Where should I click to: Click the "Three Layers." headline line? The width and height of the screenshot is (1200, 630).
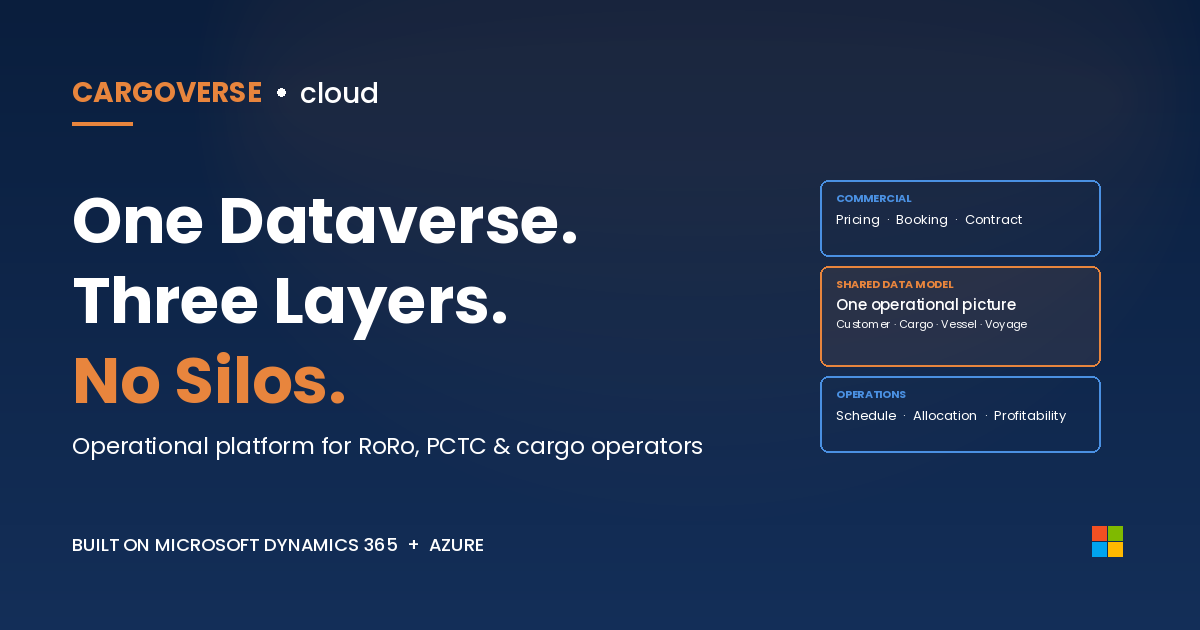290,301
